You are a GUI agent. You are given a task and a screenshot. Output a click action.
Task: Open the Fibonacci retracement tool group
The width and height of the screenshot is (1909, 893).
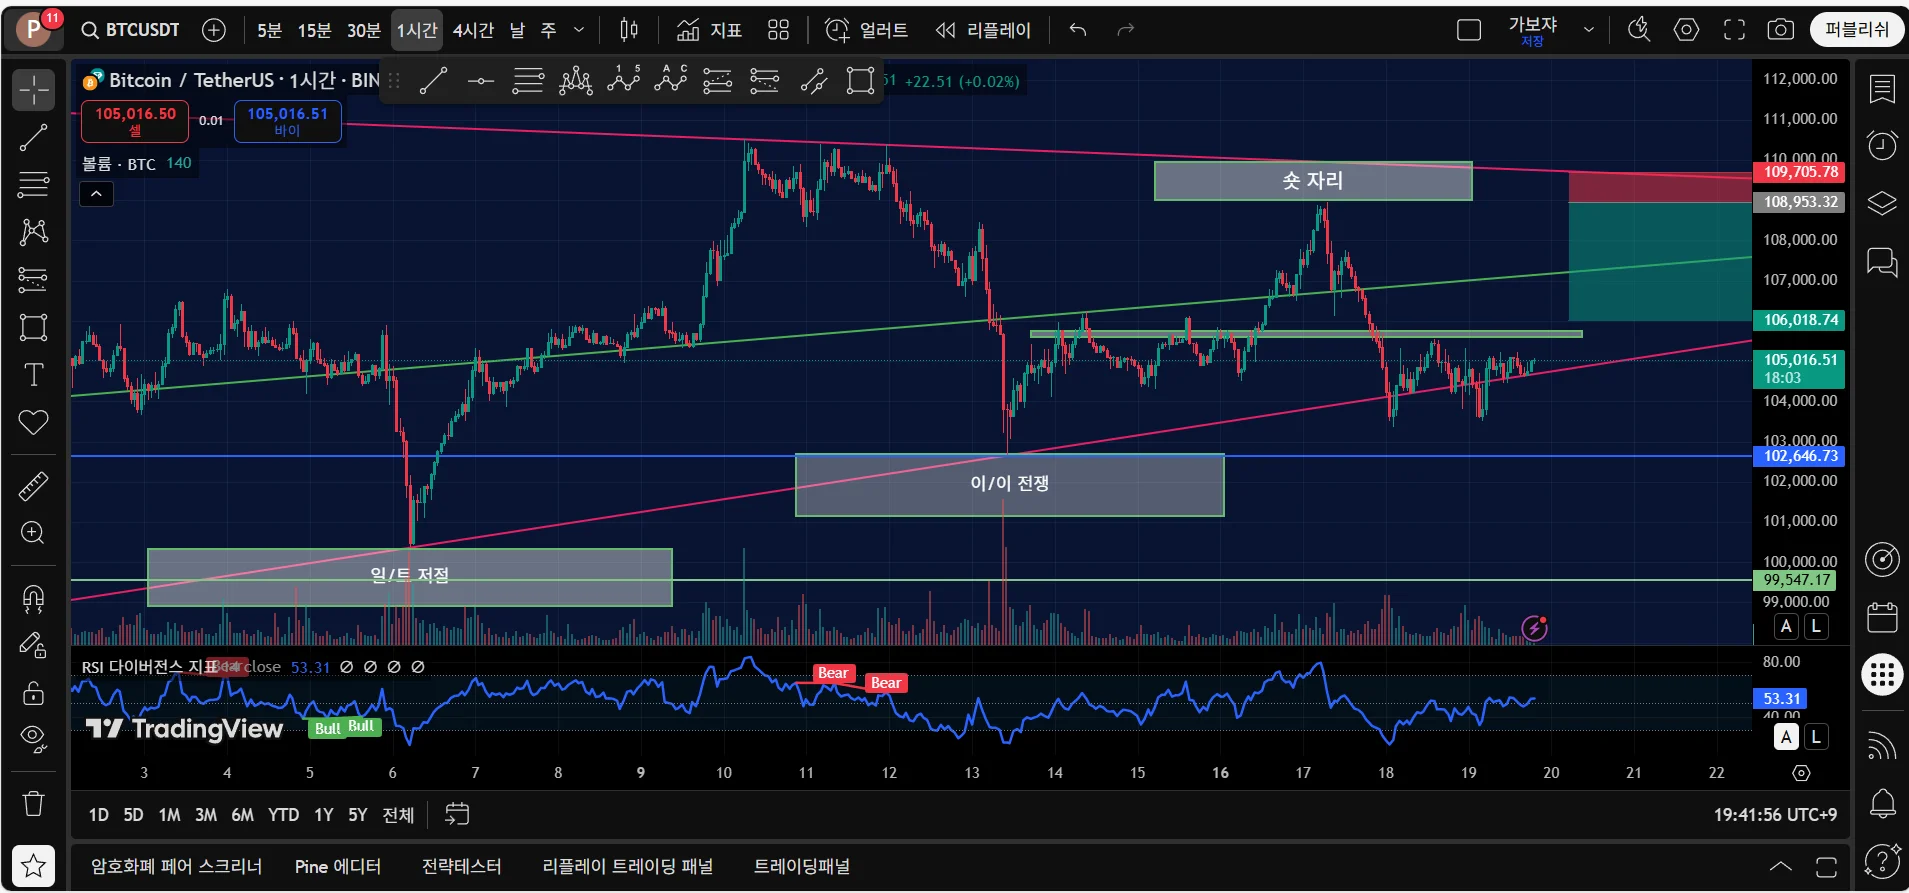34,185
